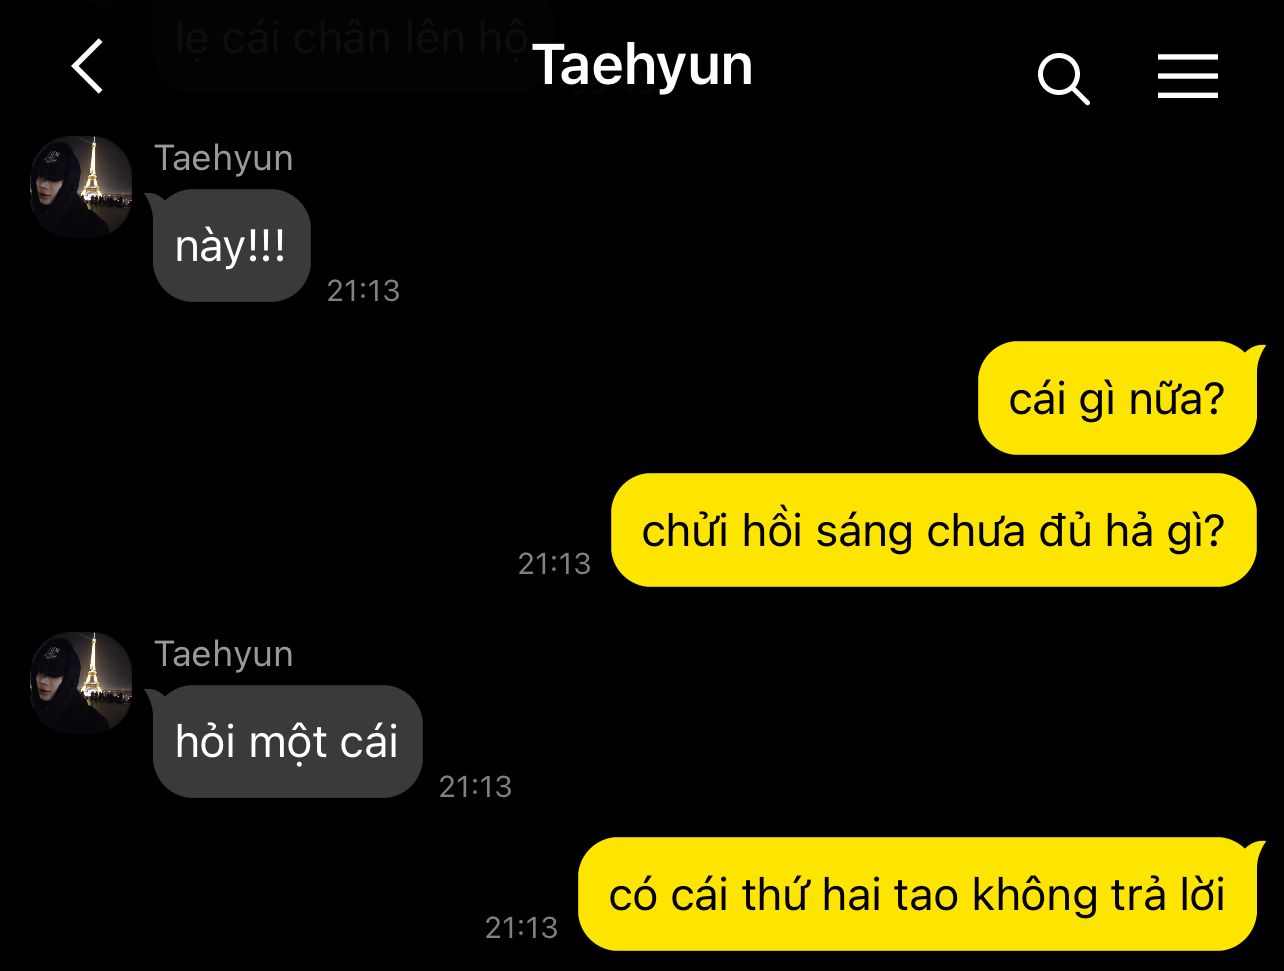Viewport: 1284px width, 971px height.
Task: Select the "có cái thứ hai tao không trả lời" bubble
Action: click(917, 894)
